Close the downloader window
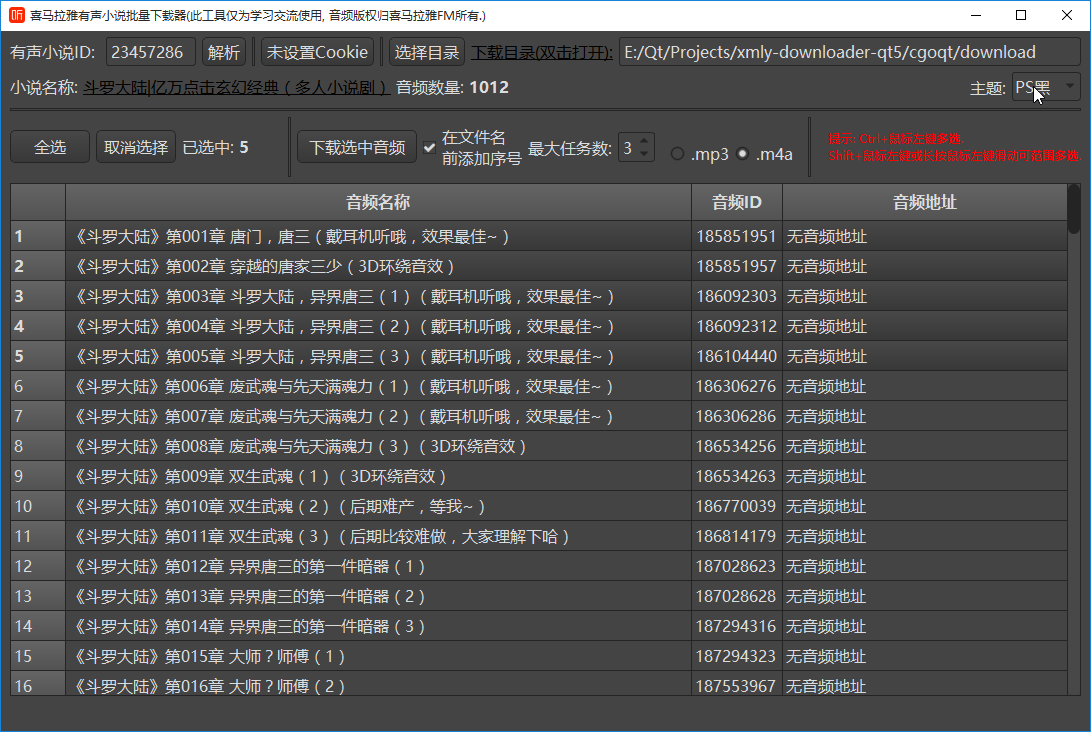The width and height of the screenshot is (1091, 732). pyautogui.click(x=1067, y=15)
